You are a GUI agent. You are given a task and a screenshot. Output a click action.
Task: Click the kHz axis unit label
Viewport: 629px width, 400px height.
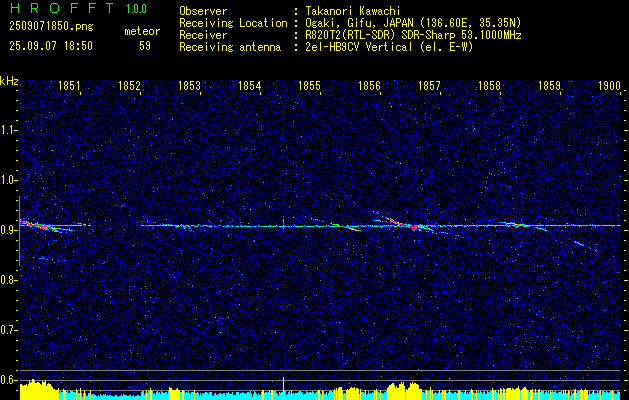click(9, 81)
